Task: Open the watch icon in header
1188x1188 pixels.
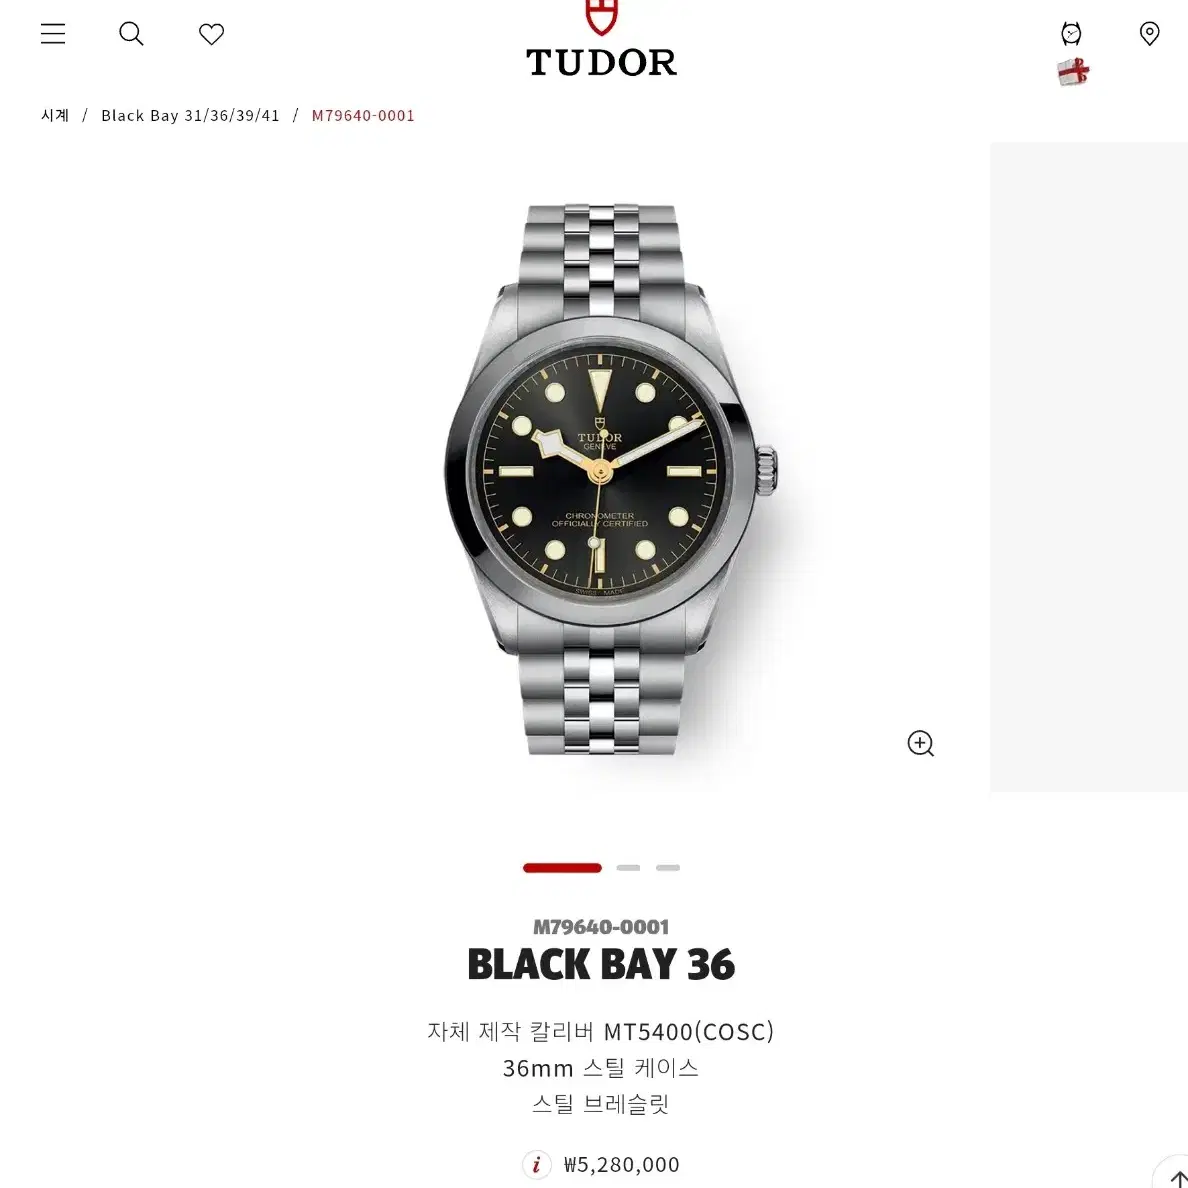Action: coord(1071,33)
